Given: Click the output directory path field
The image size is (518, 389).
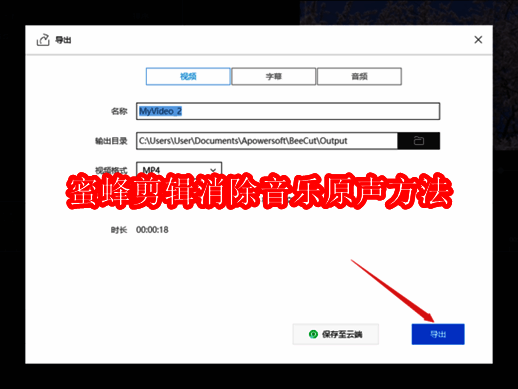Looking at the screenshot, I should pyautogui.click(x=267, y=141).
